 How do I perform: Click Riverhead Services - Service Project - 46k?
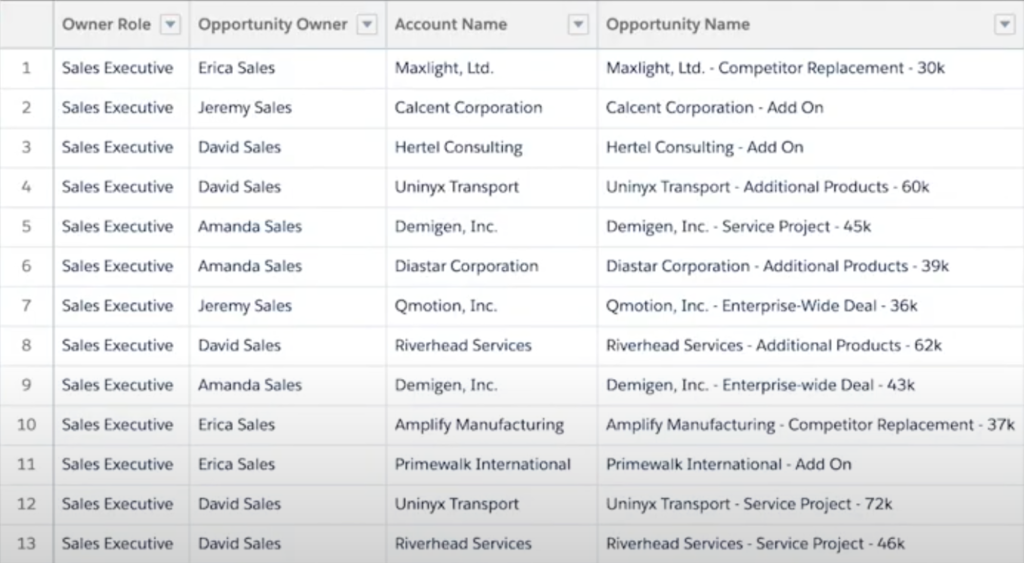click(x=755, y=544)
